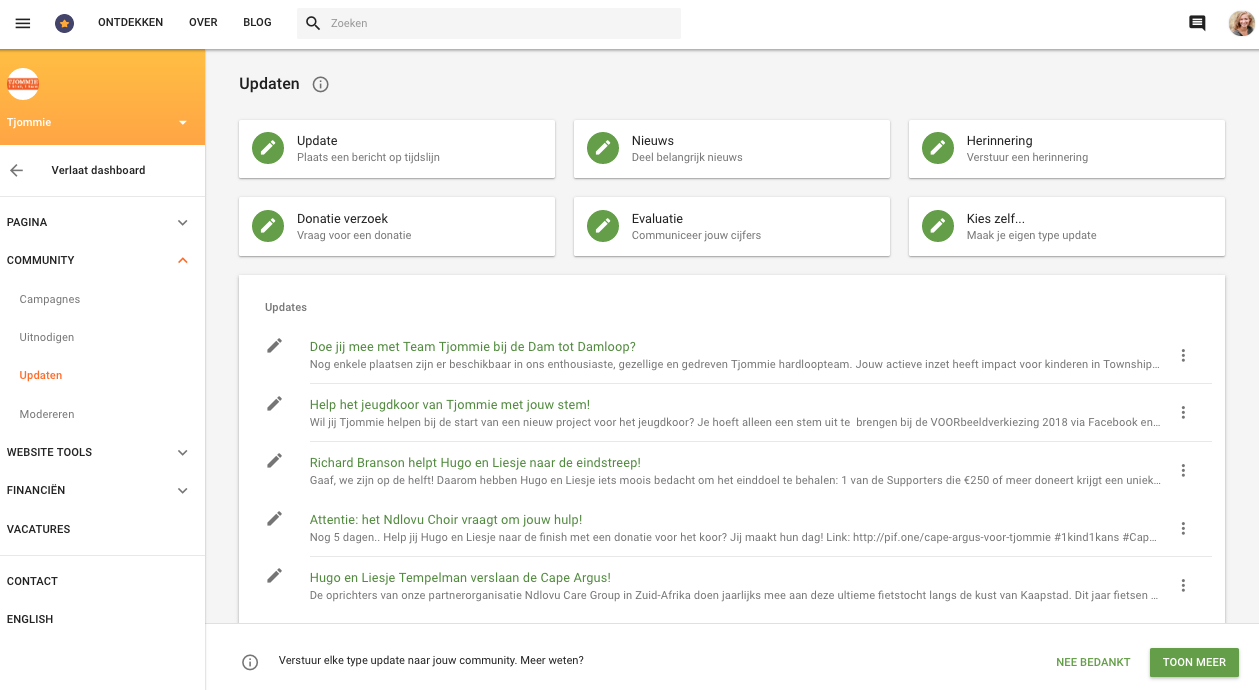The width and height of the screenshot is (1259, 690).
Task: Switch language to ENGLISH
Action: click(30, 619)
